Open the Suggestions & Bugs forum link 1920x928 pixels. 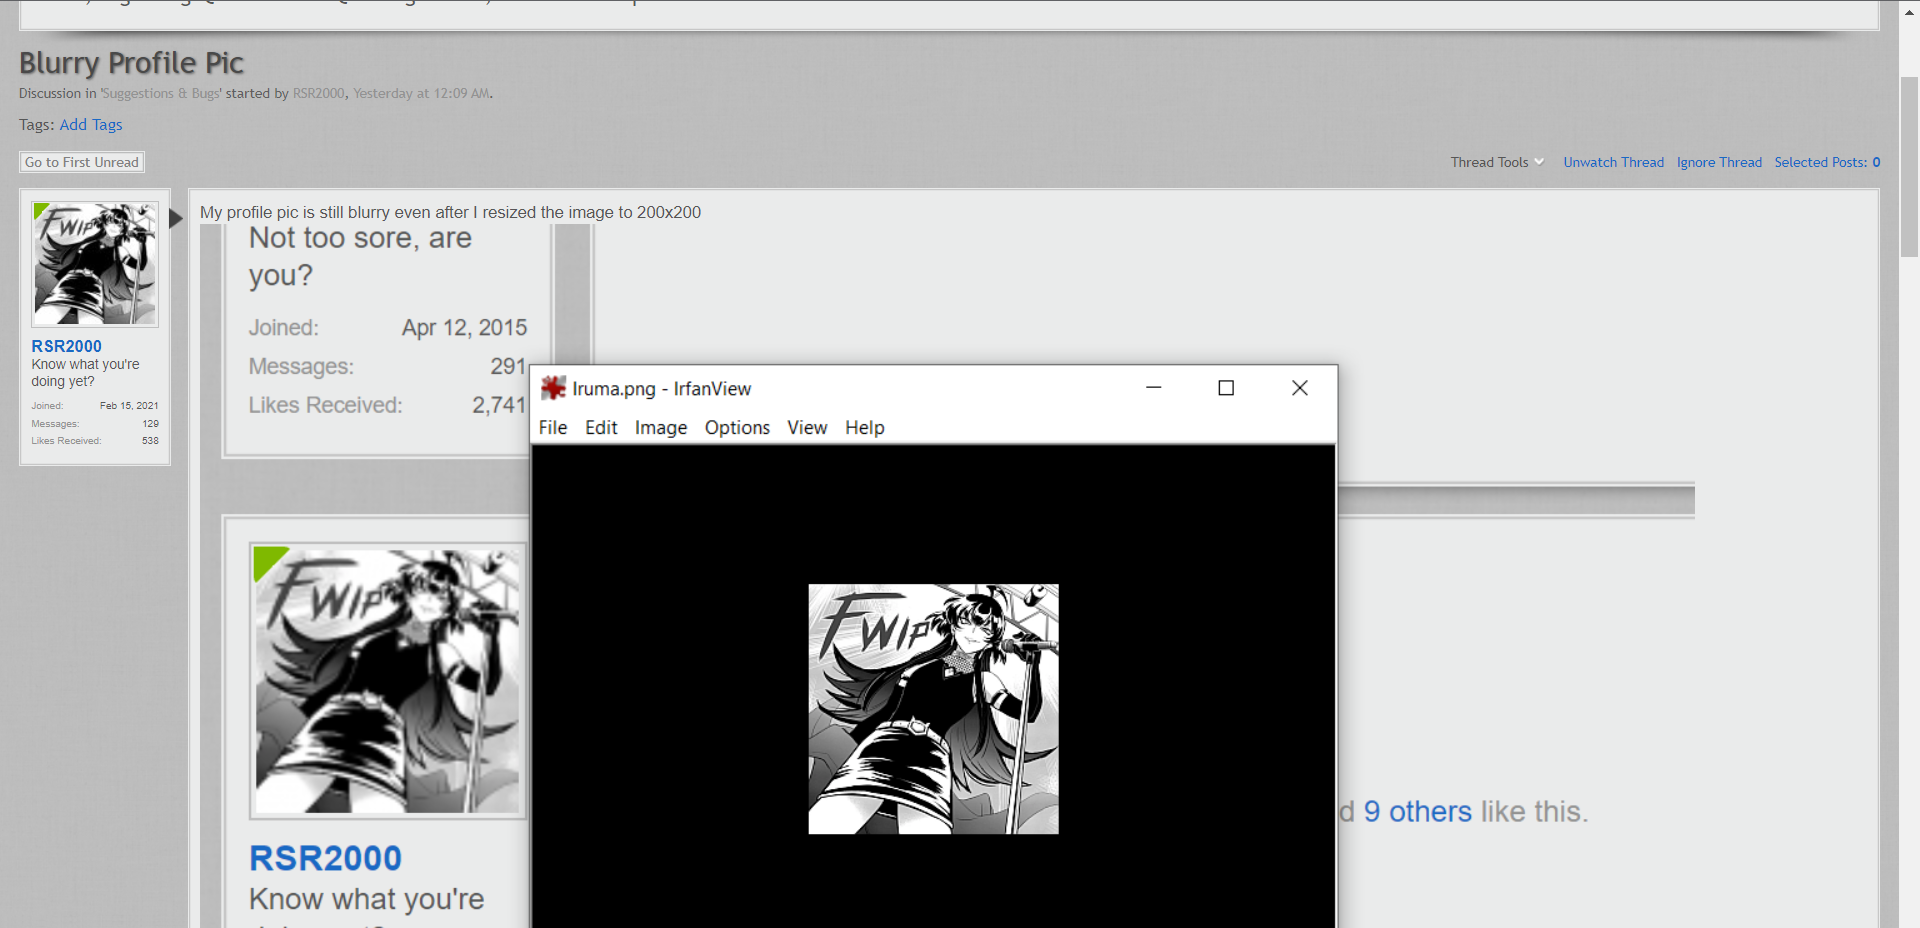(161, 93)
